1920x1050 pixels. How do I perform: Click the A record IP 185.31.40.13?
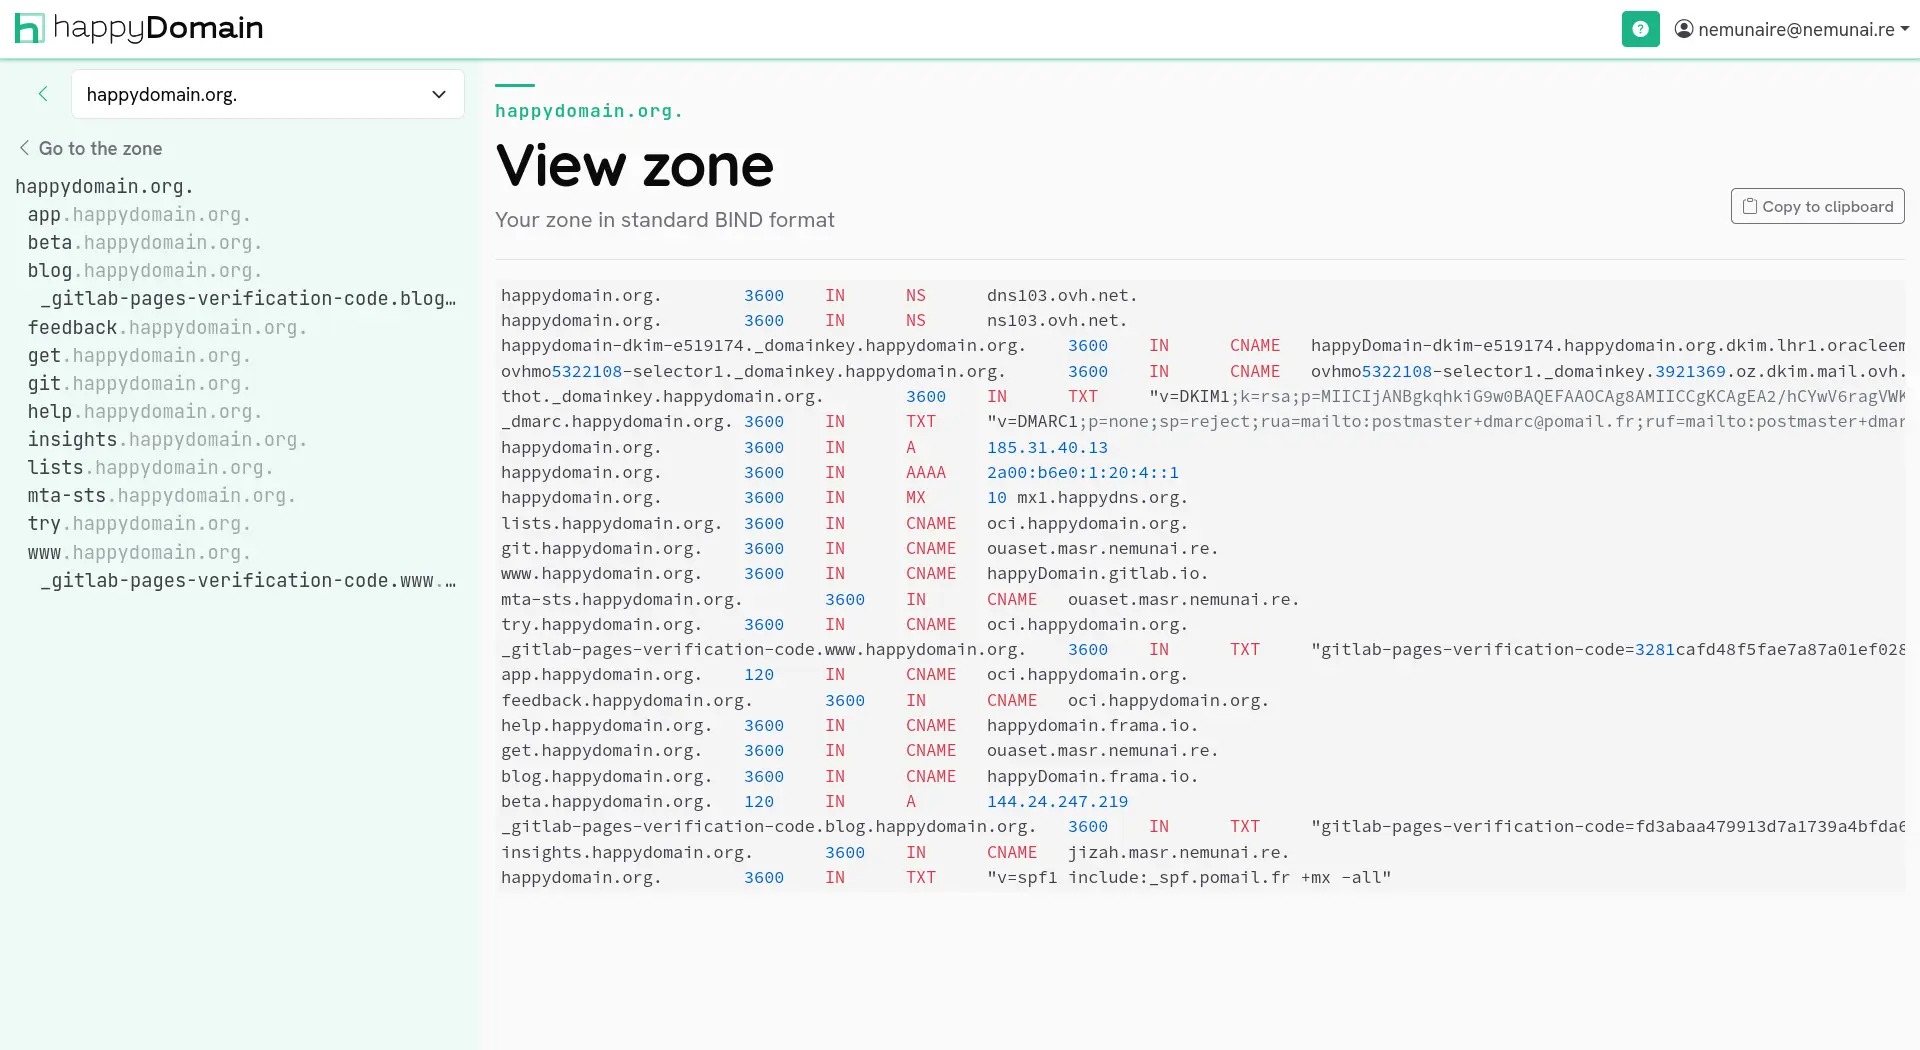pos(1047,447)
